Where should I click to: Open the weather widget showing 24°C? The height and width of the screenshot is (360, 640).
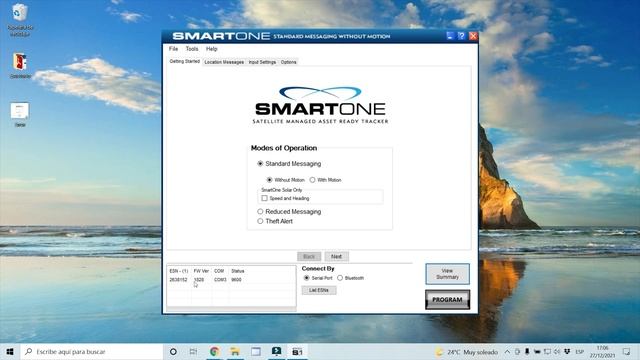(467, 352)
